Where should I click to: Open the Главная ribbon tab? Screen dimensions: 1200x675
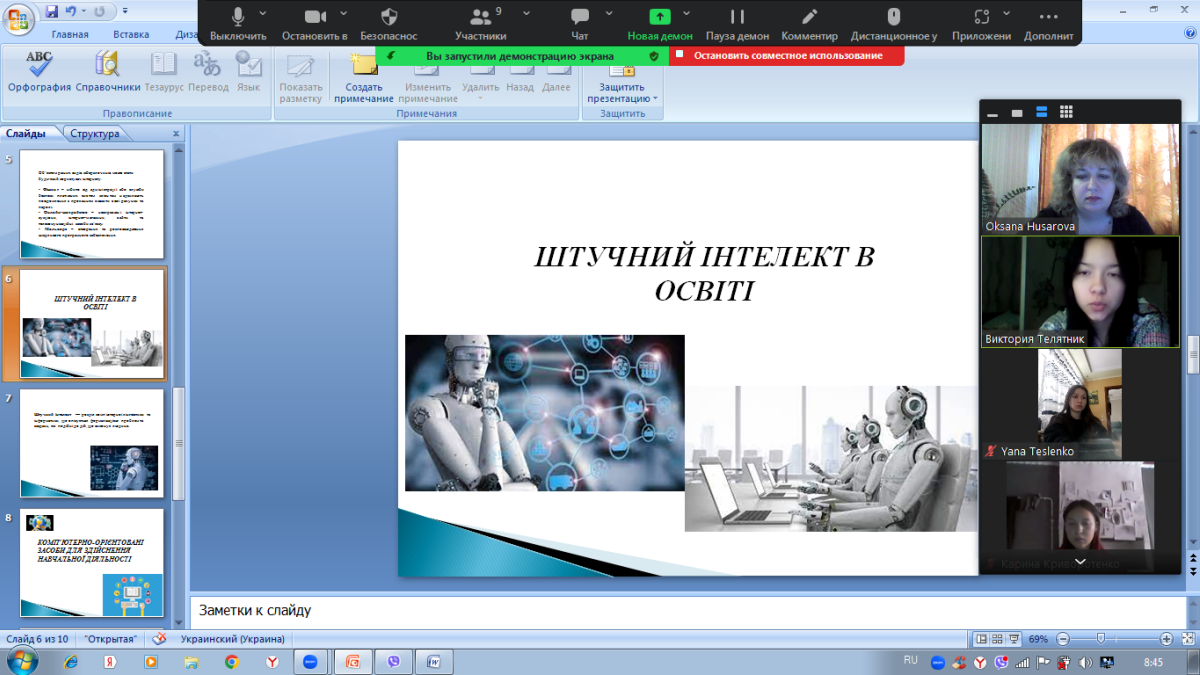click(x=70, y=34)
